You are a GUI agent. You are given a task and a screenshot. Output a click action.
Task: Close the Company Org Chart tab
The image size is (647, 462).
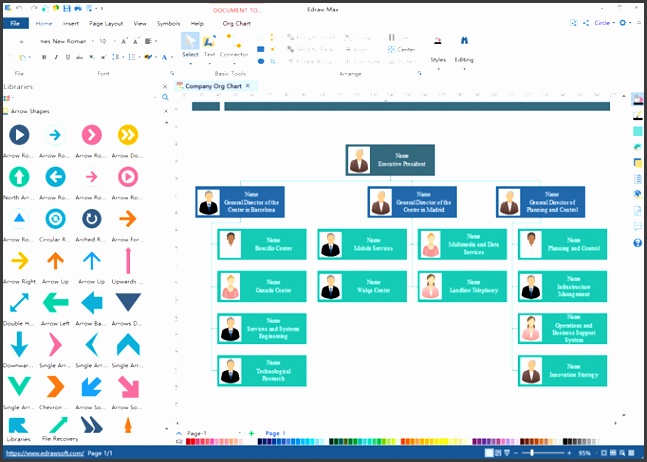248,86
